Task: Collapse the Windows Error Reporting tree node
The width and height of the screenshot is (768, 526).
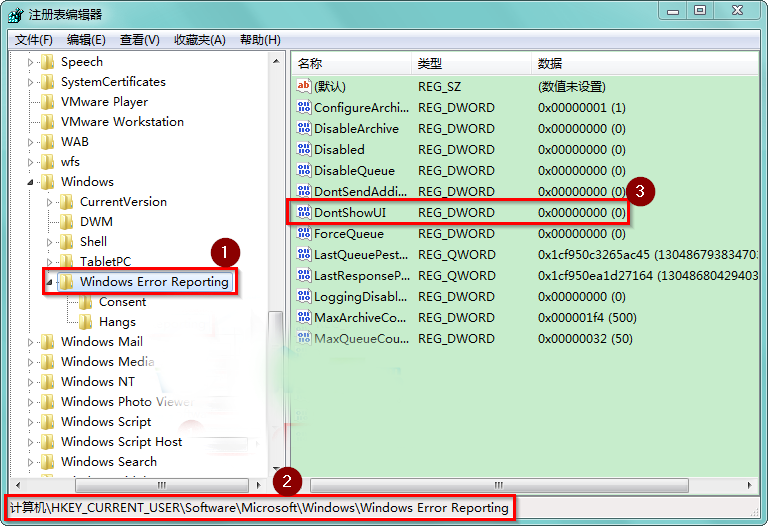Action: point(49,282)
